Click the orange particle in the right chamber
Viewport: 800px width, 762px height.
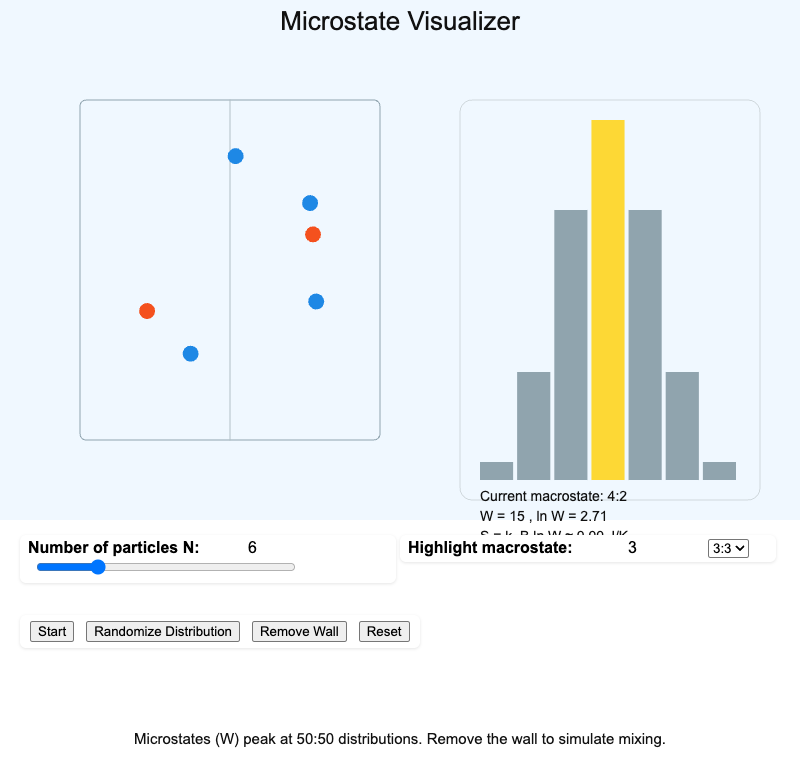(313, 234)
